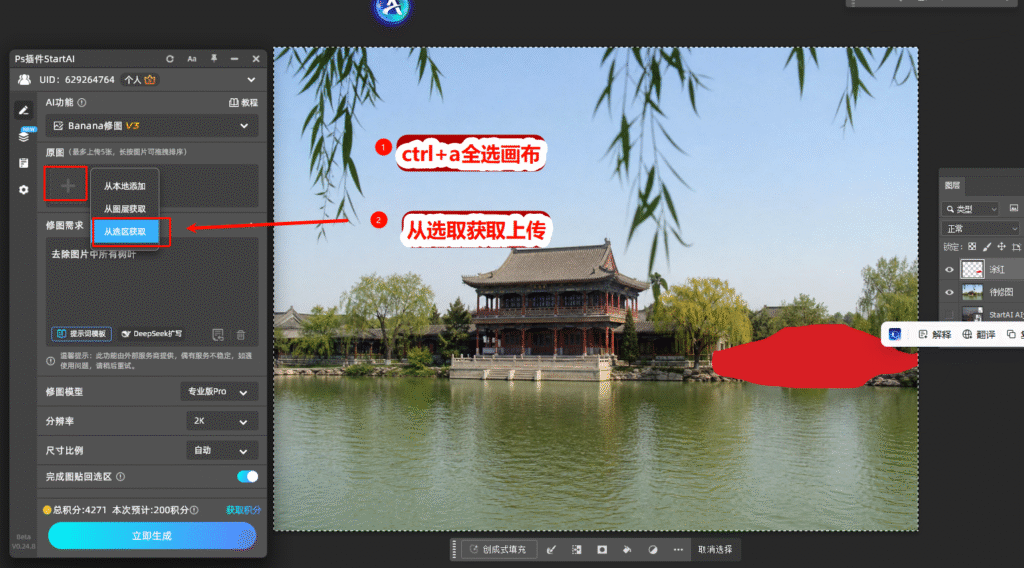Choose 从图层获取 menu option
This screenshot has height=568, width=1024.
(x=125, y=209)
